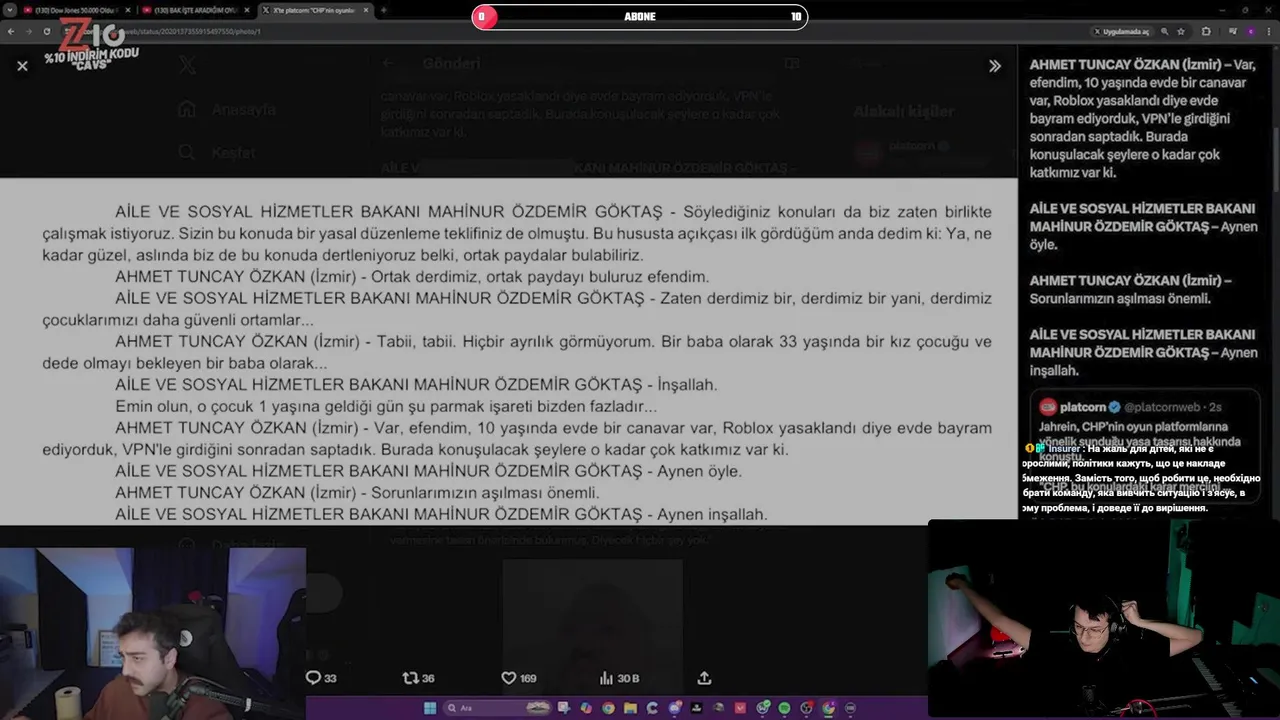Open the Windows Start menu
The image size is (1280, 720).
pos(430,708)
